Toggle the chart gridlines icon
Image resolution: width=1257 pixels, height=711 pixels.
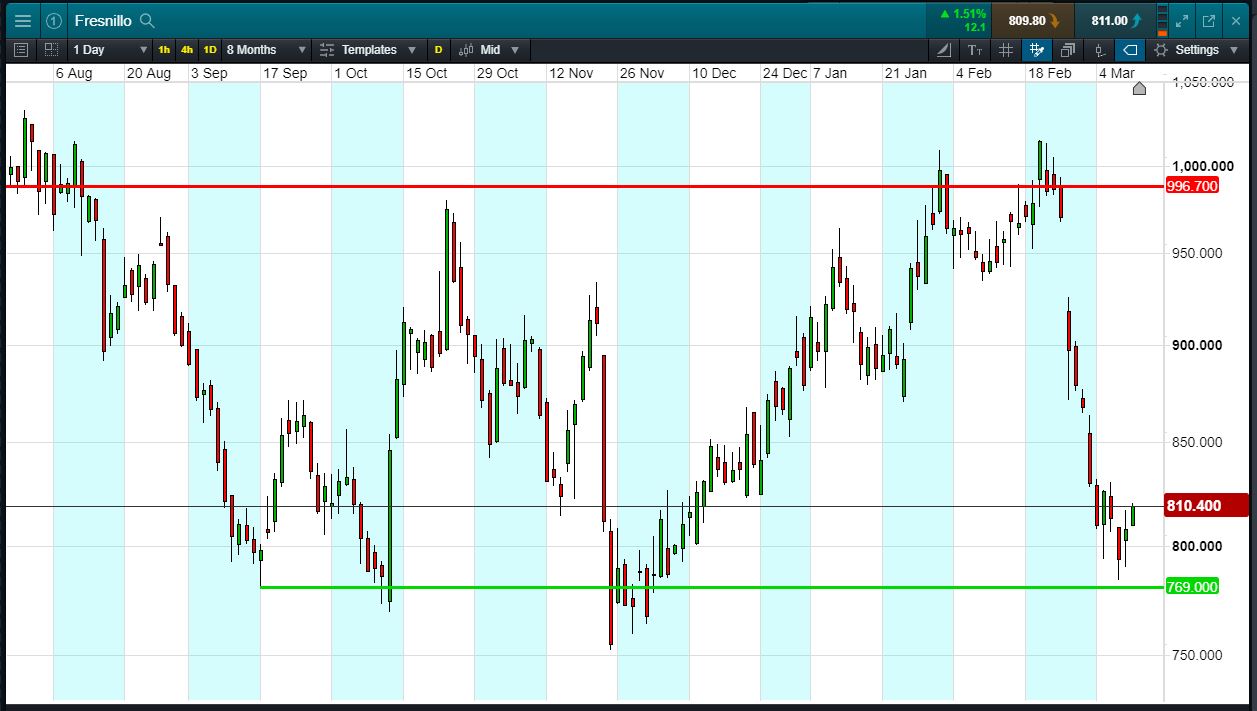coord(1006,49)
